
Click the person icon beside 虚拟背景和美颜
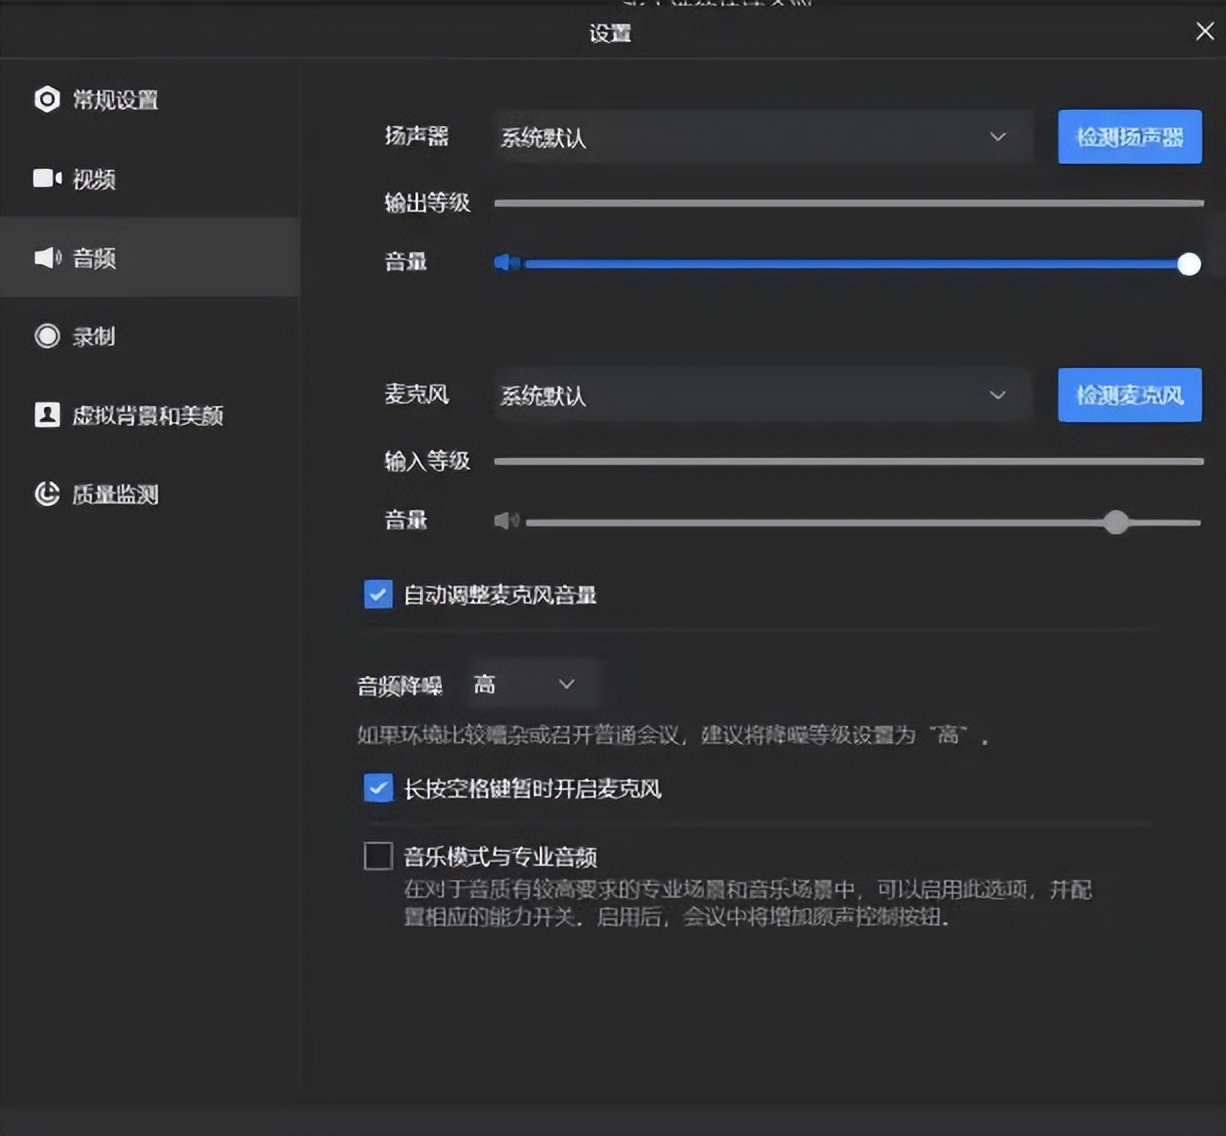[x=46, y=415]
